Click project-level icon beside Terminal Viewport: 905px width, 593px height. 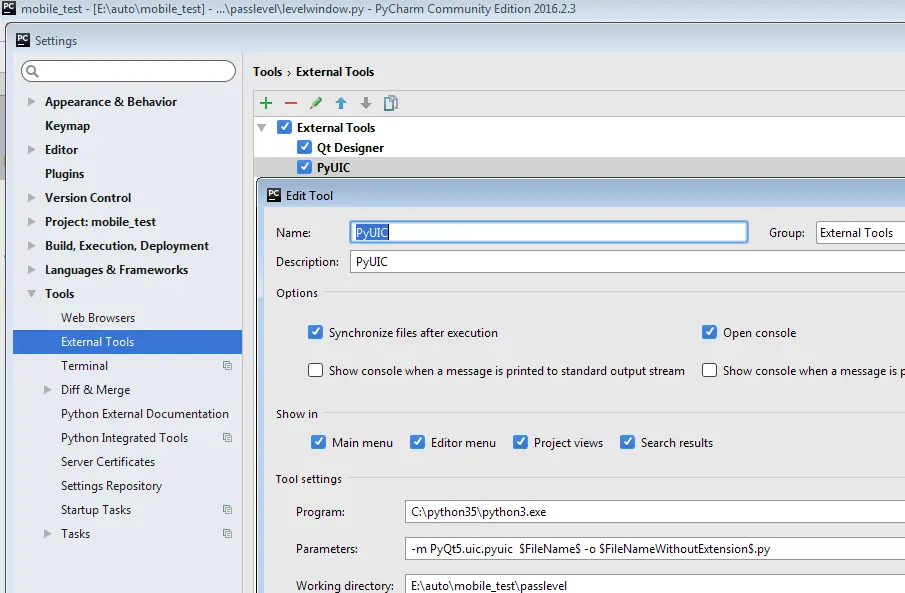[x=227, y=366]
